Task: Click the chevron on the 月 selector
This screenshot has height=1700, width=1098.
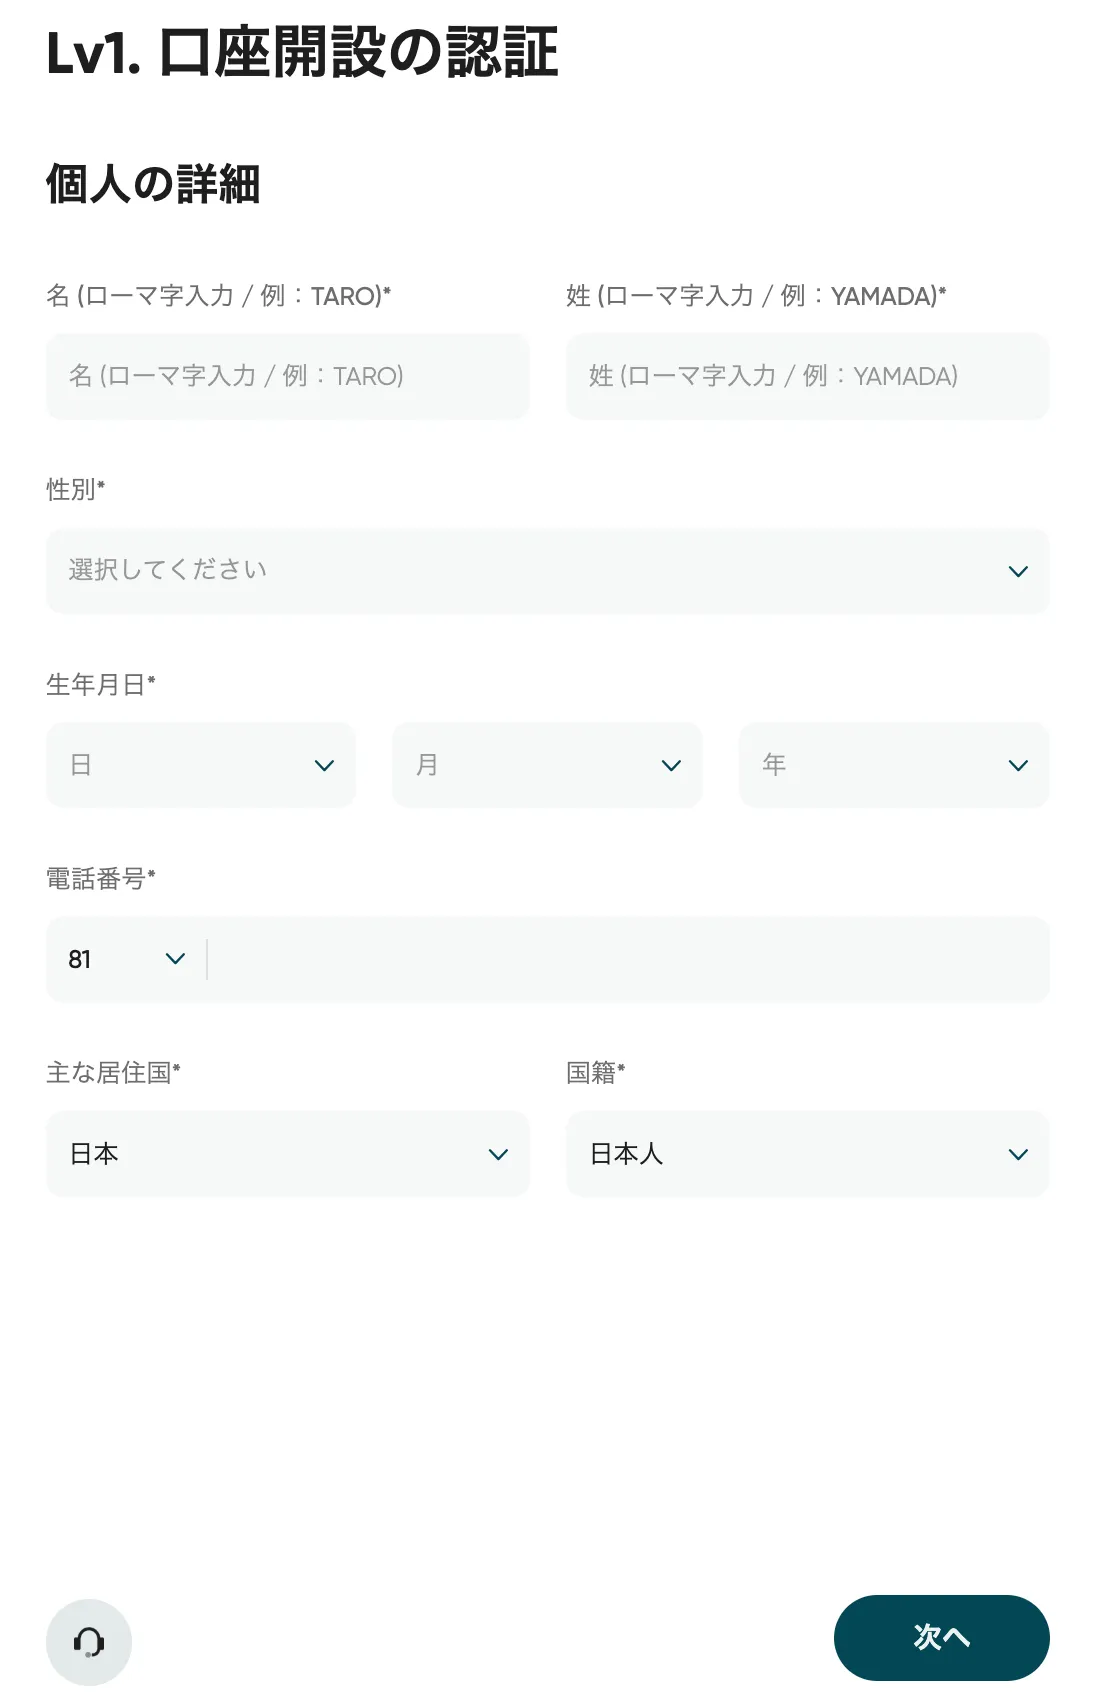Action: [x=671, y=765]
